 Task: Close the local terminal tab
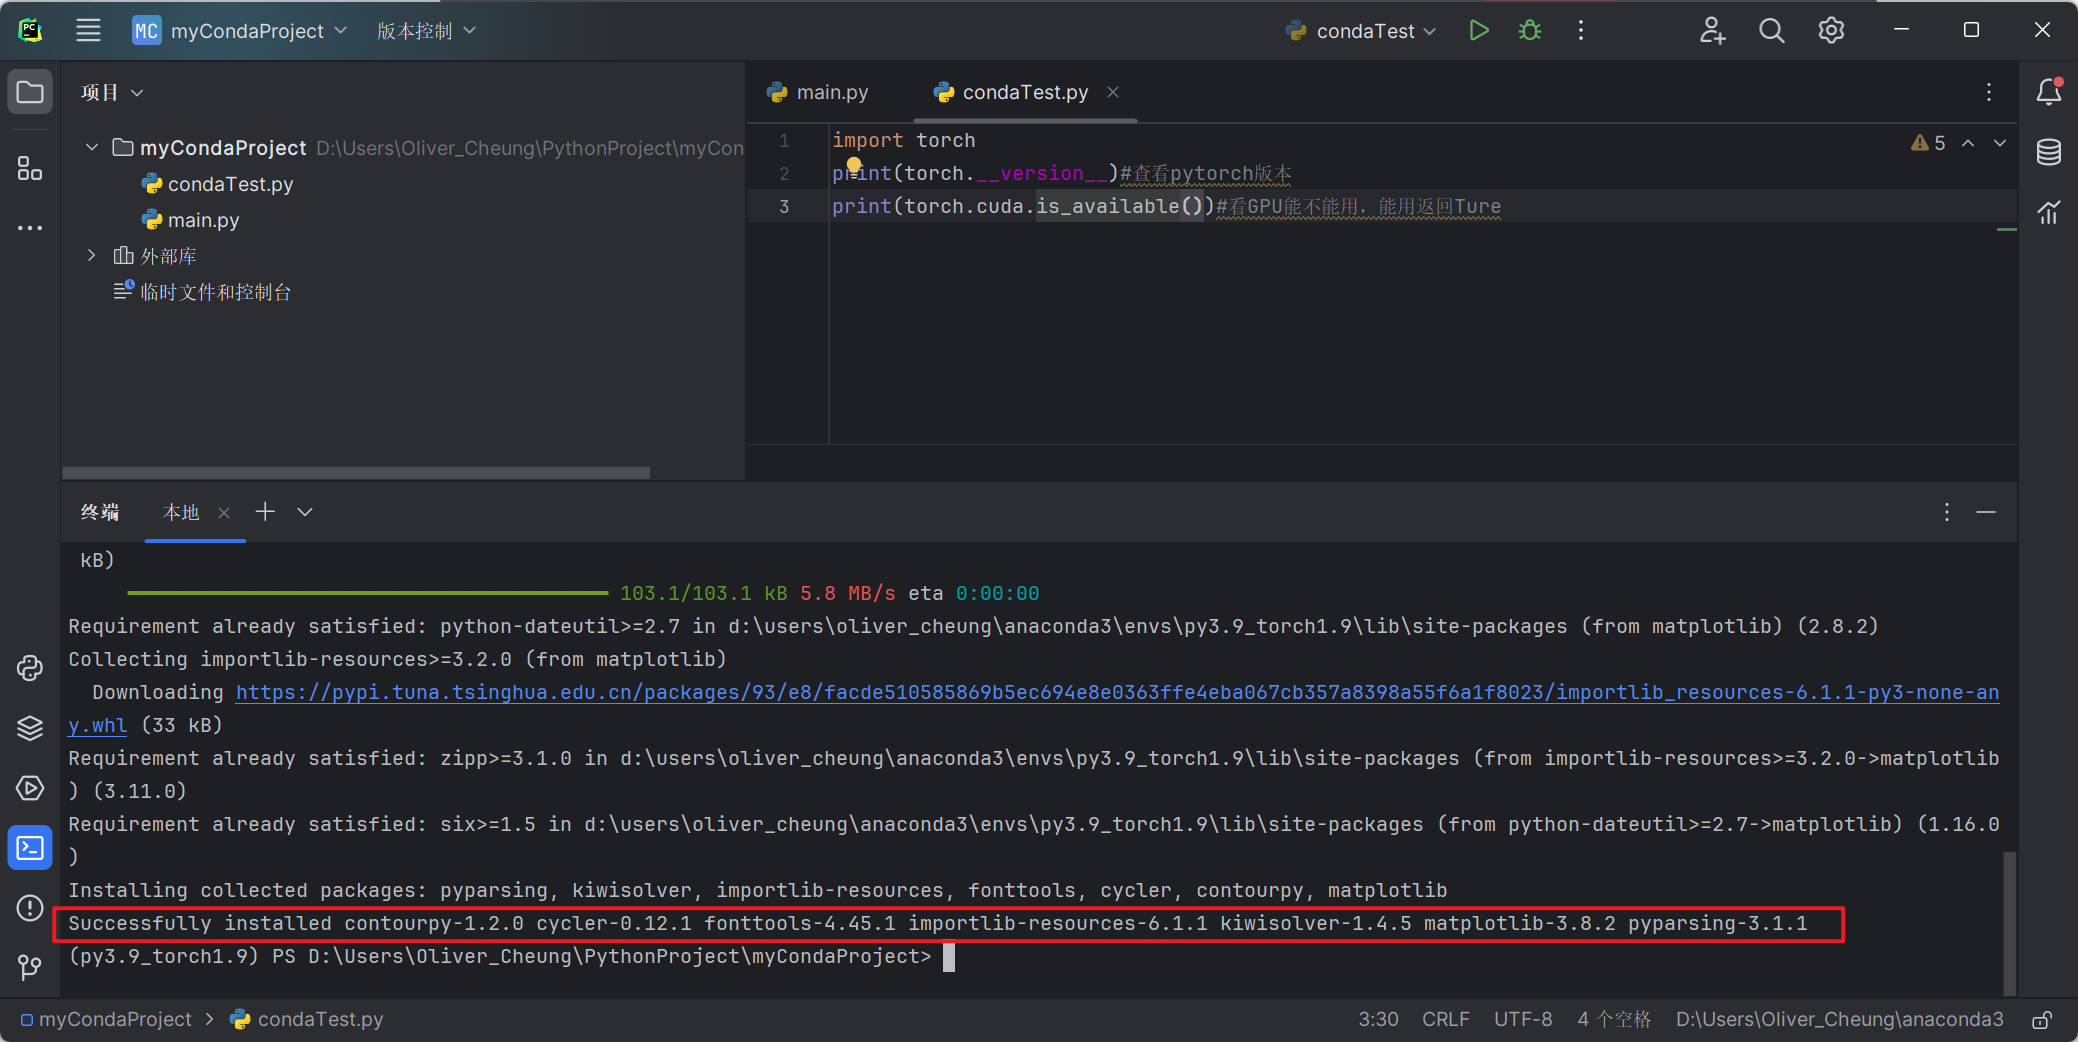[x=224, y=513]
